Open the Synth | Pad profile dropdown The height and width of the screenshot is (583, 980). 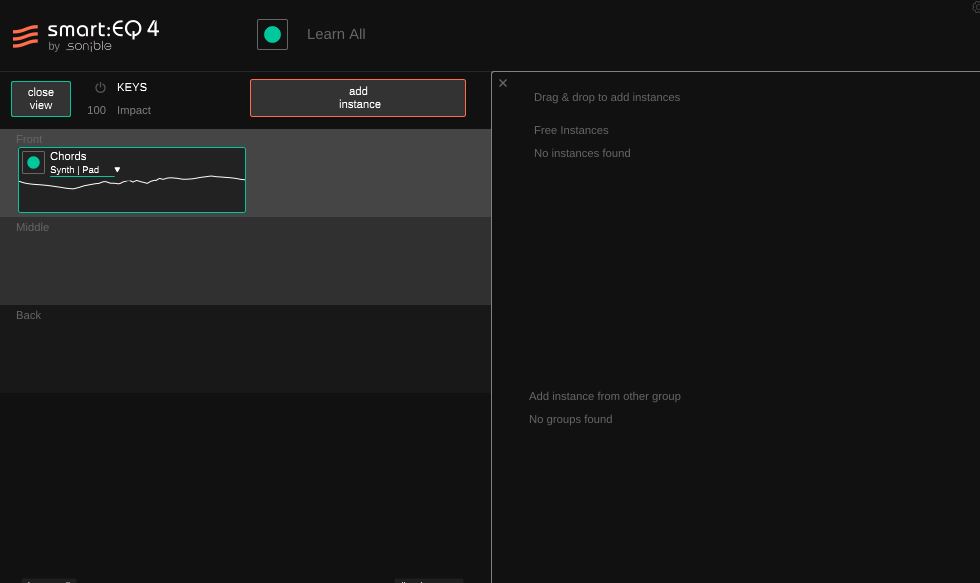(75, 170)
